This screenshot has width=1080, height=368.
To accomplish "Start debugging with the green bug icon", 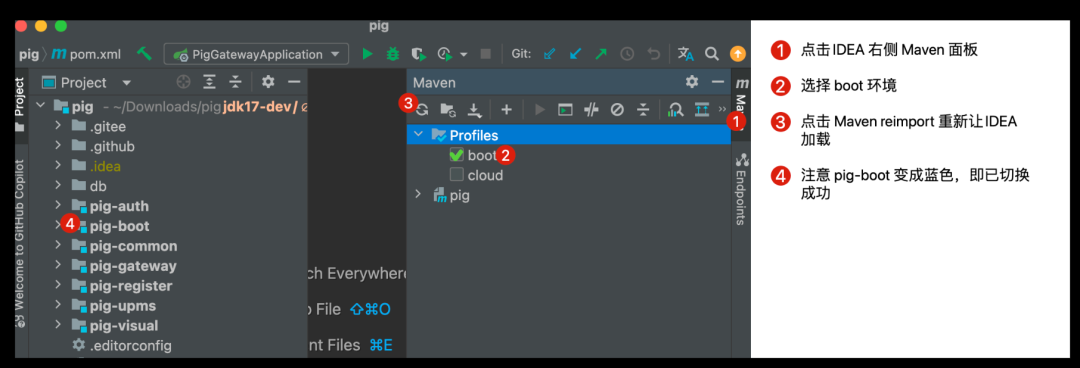I will [x=393, y=54].
